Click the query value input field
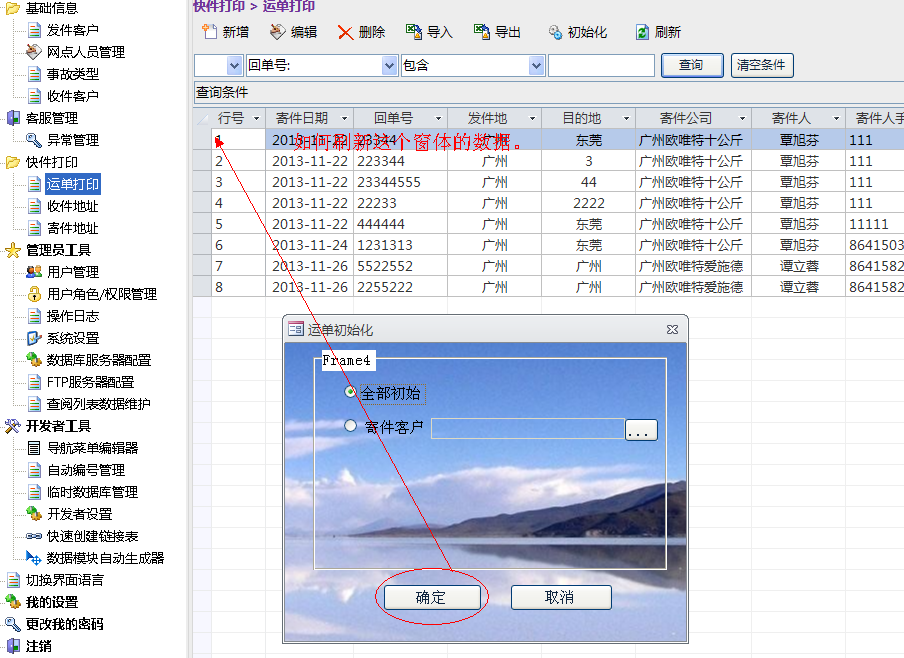Viewport: 904px width, 658px height. point(601,66)
